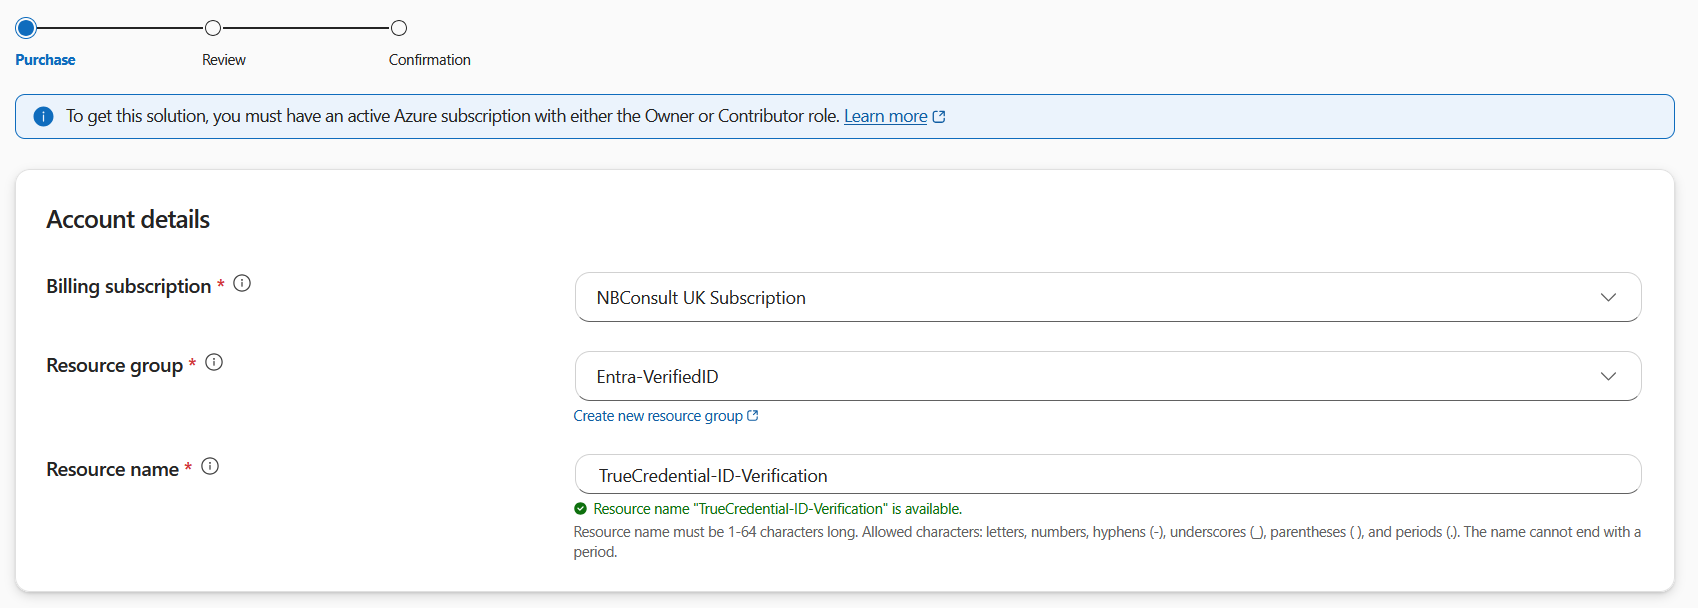1698x608 pixels.
Task: Click the filled Purchase step circle
Action: [26, 28]
